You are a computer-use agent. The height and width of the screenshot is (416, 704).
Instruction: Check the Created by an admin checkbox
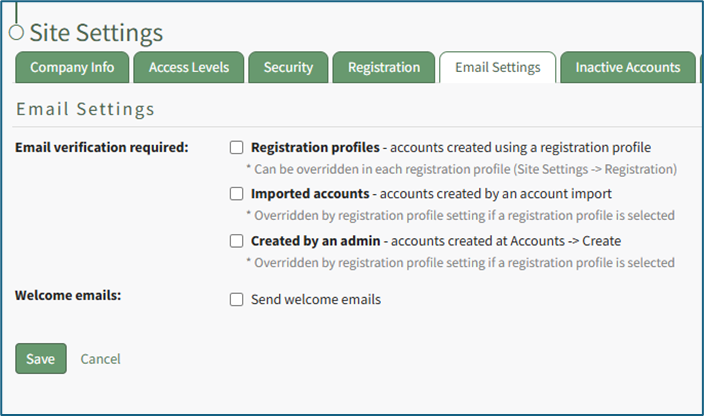(x=237, y=241)
